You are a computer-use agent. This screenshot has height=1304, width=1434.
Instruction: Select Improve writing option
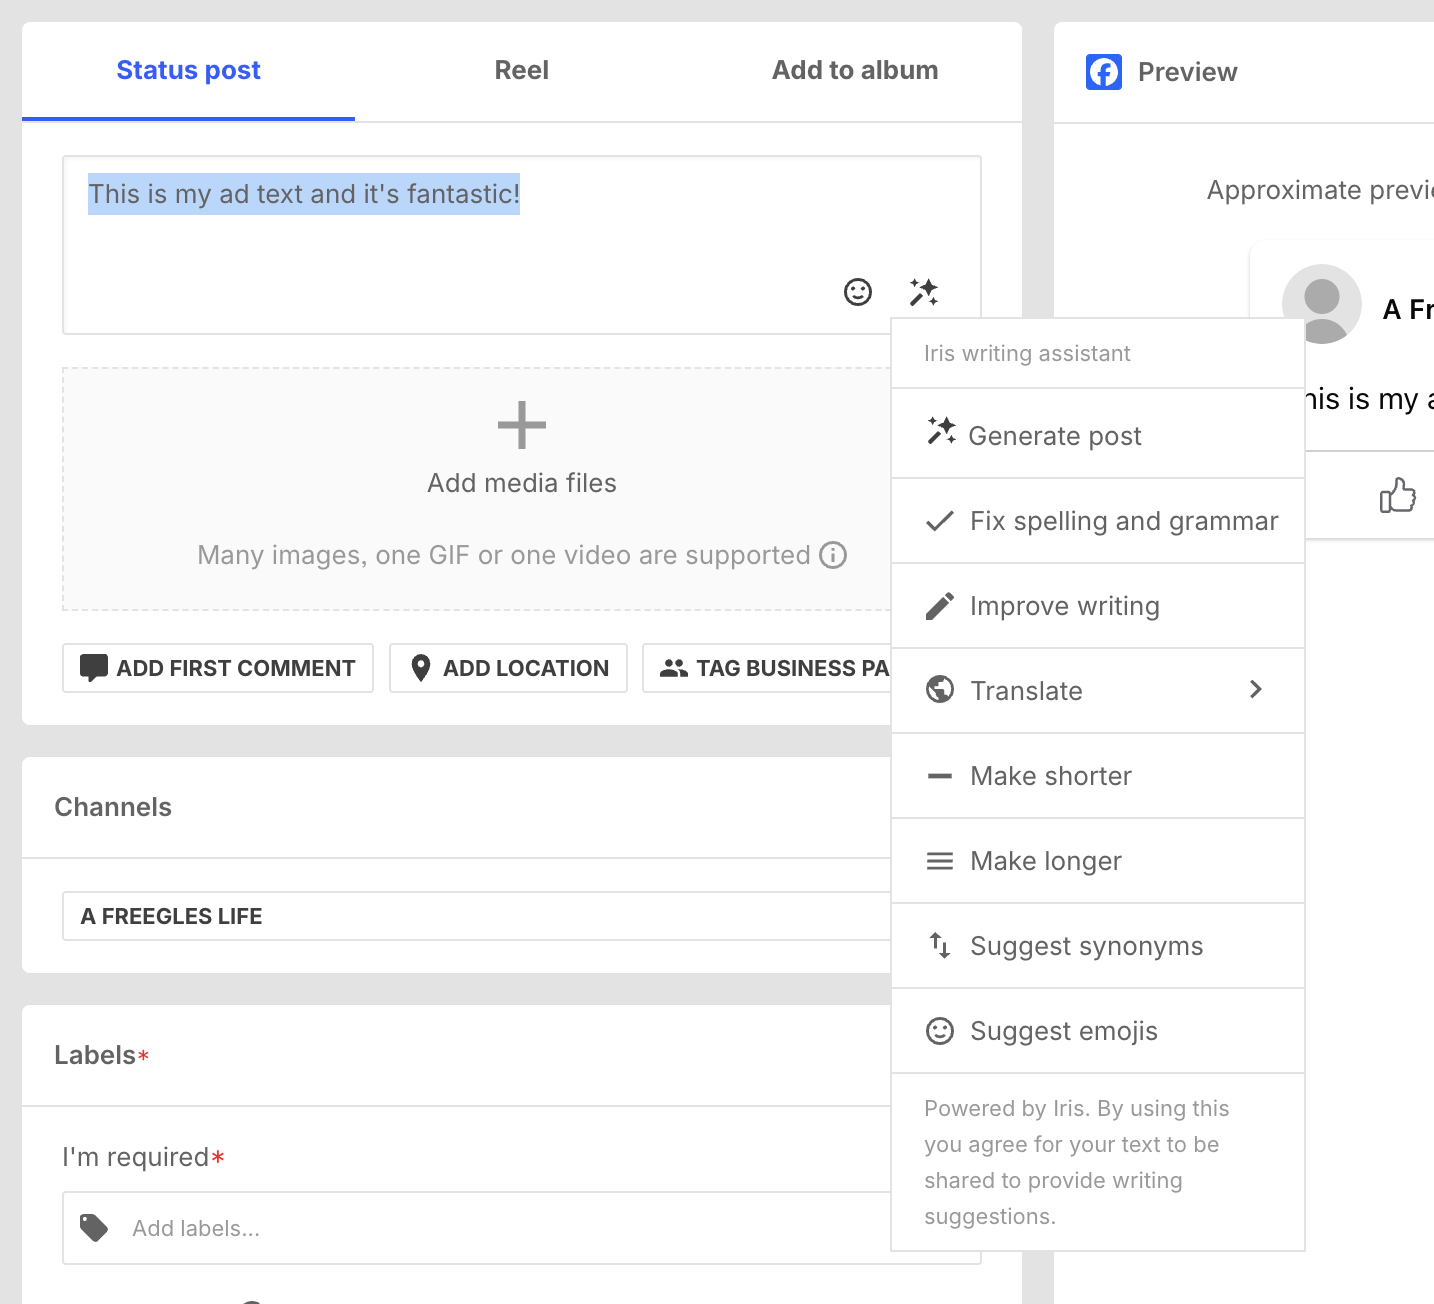pos(1064,606)
